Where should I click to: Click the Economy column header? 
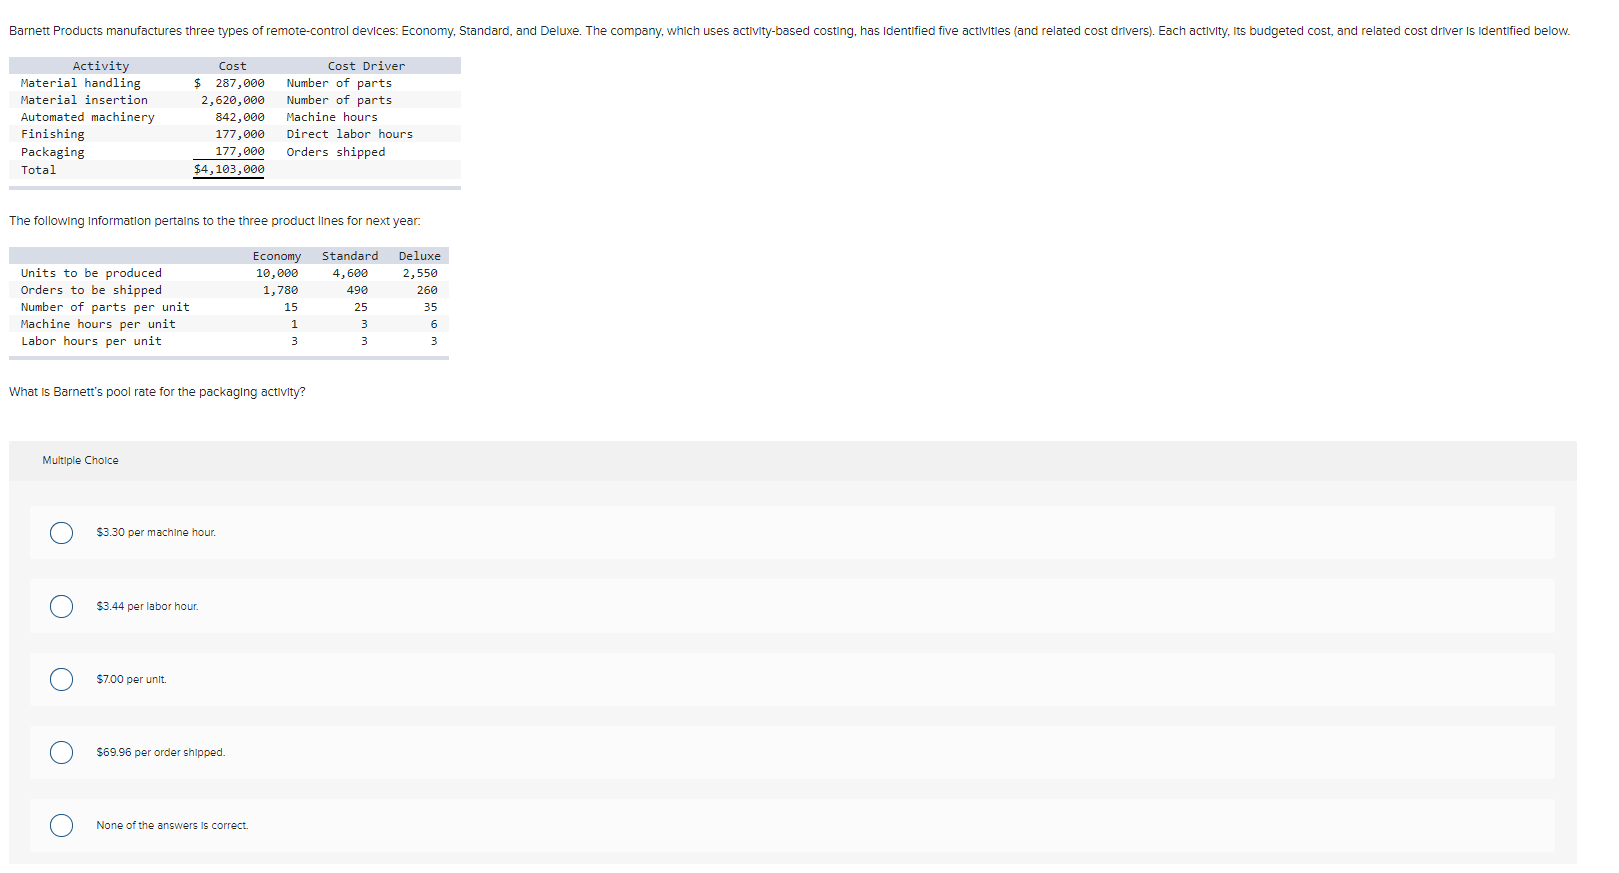coord(277,257)
